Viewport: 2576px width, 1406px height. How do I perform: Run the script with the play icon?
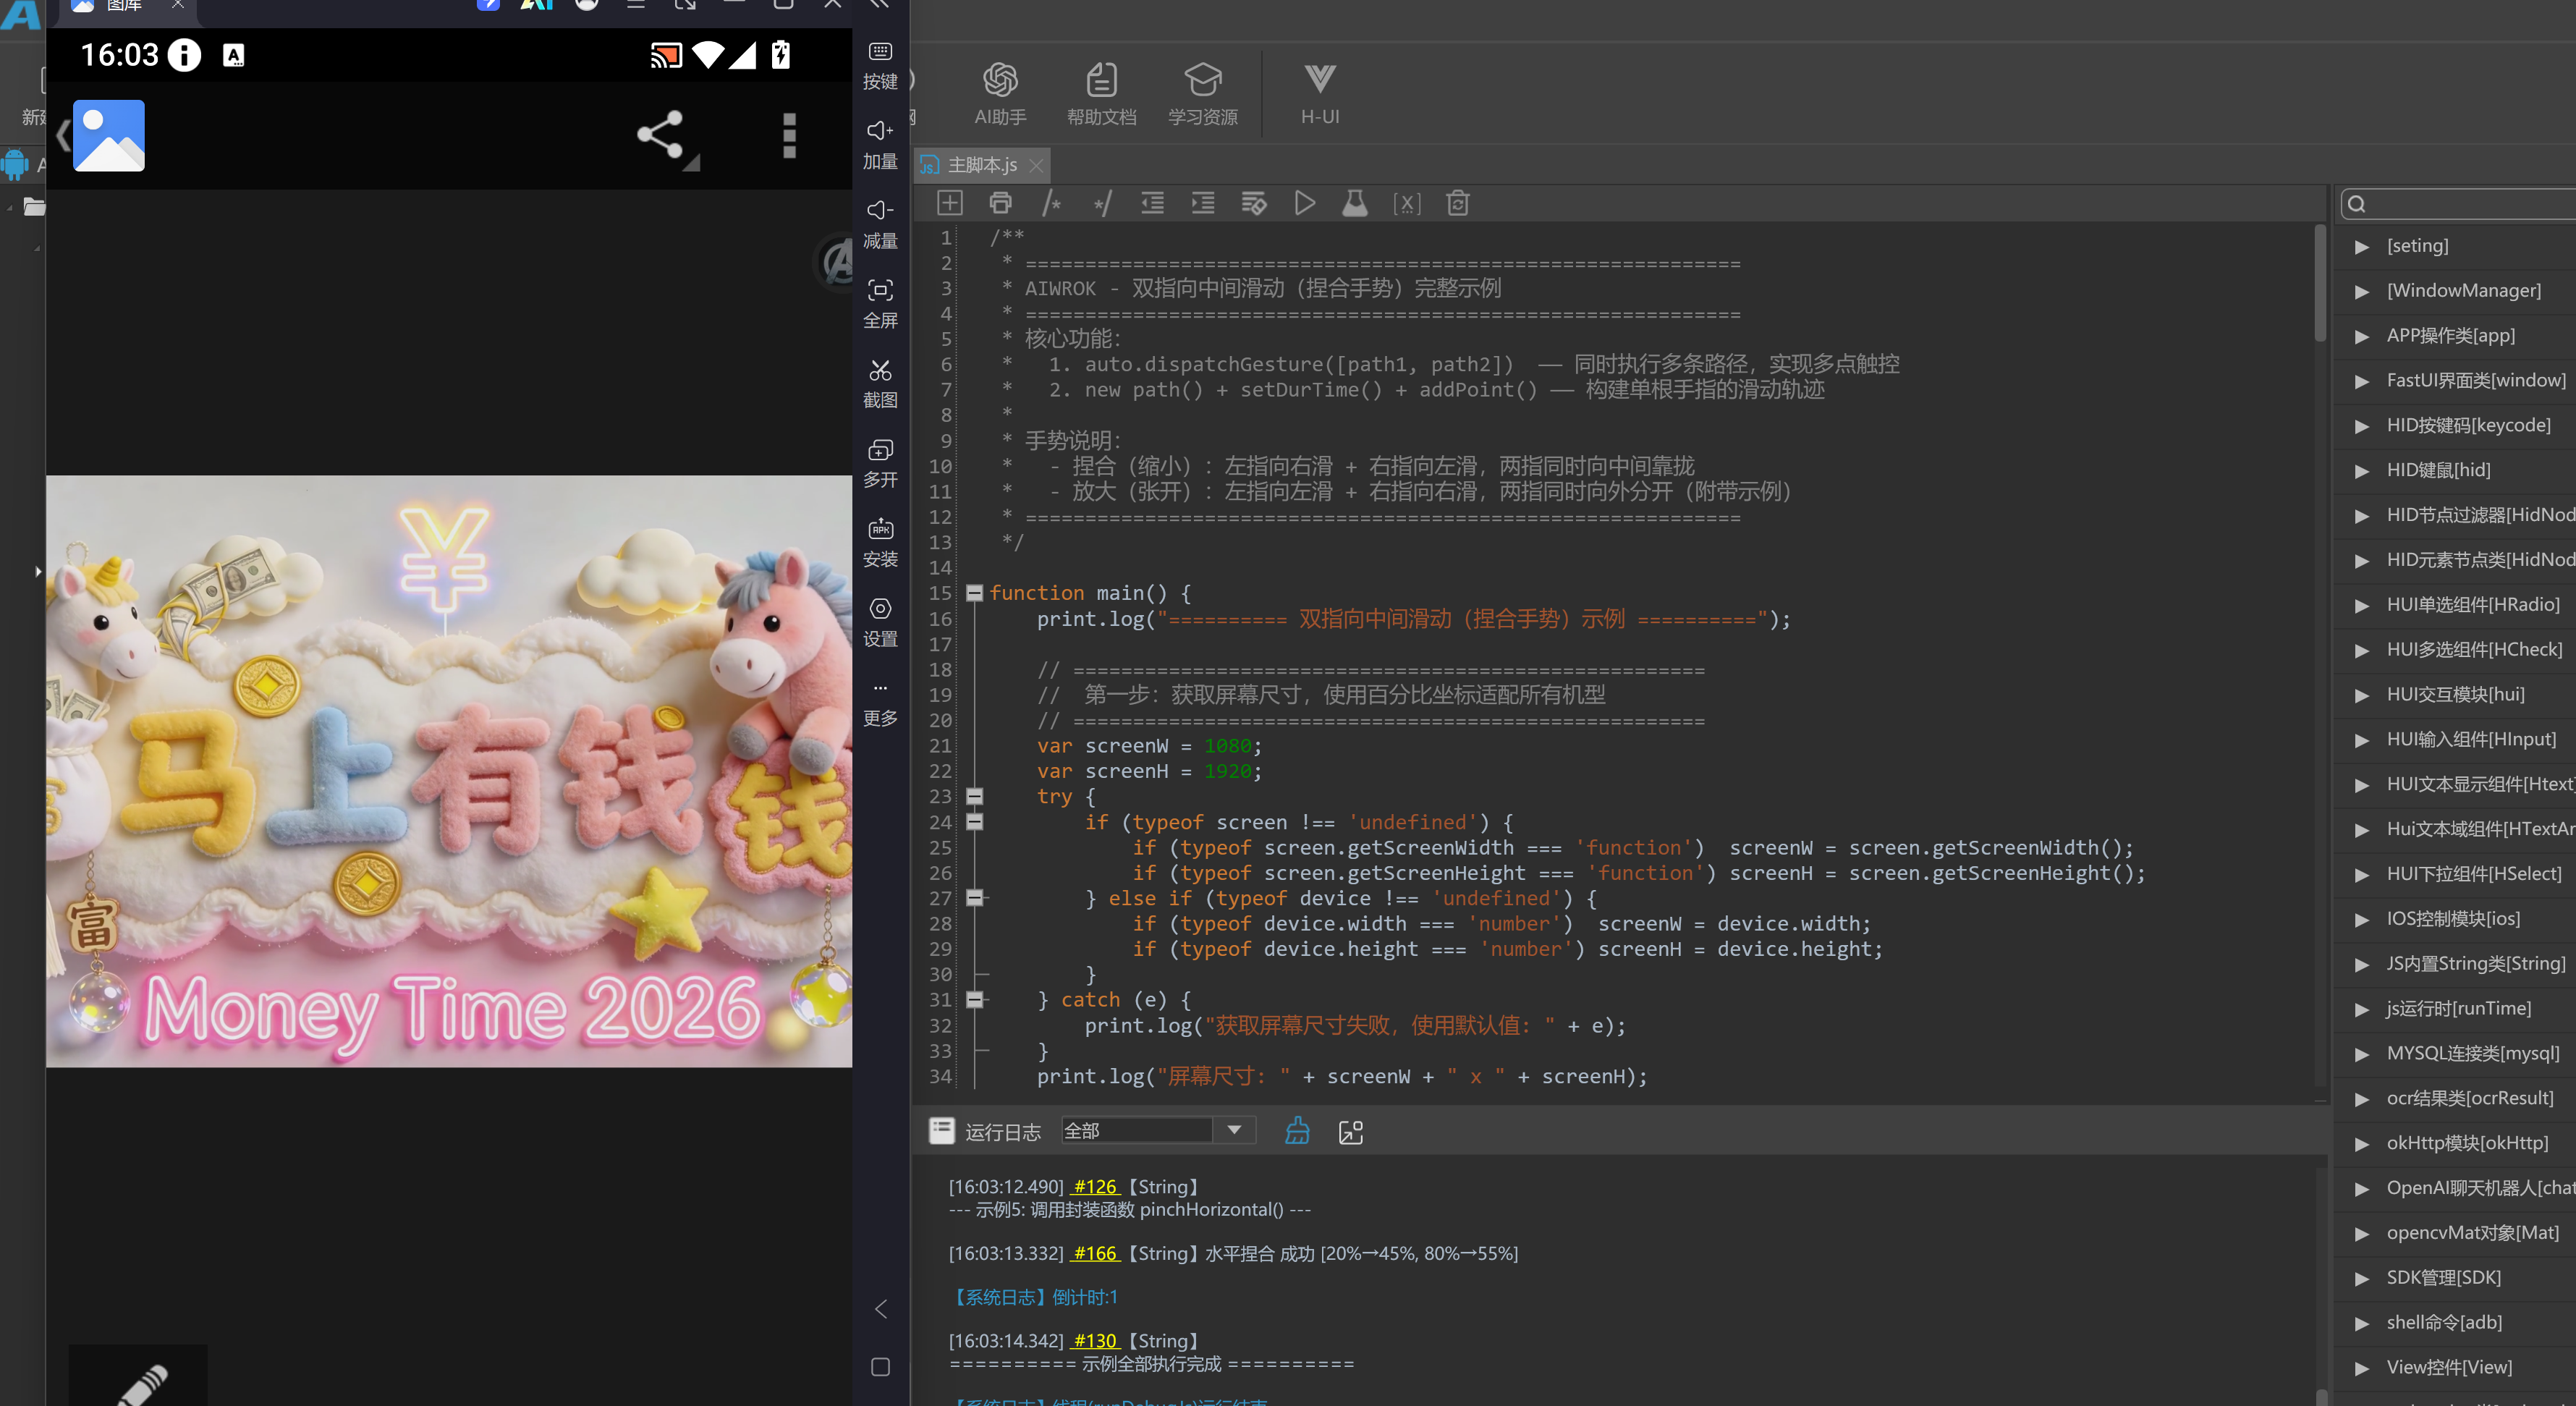click(x=1305, y=203)
